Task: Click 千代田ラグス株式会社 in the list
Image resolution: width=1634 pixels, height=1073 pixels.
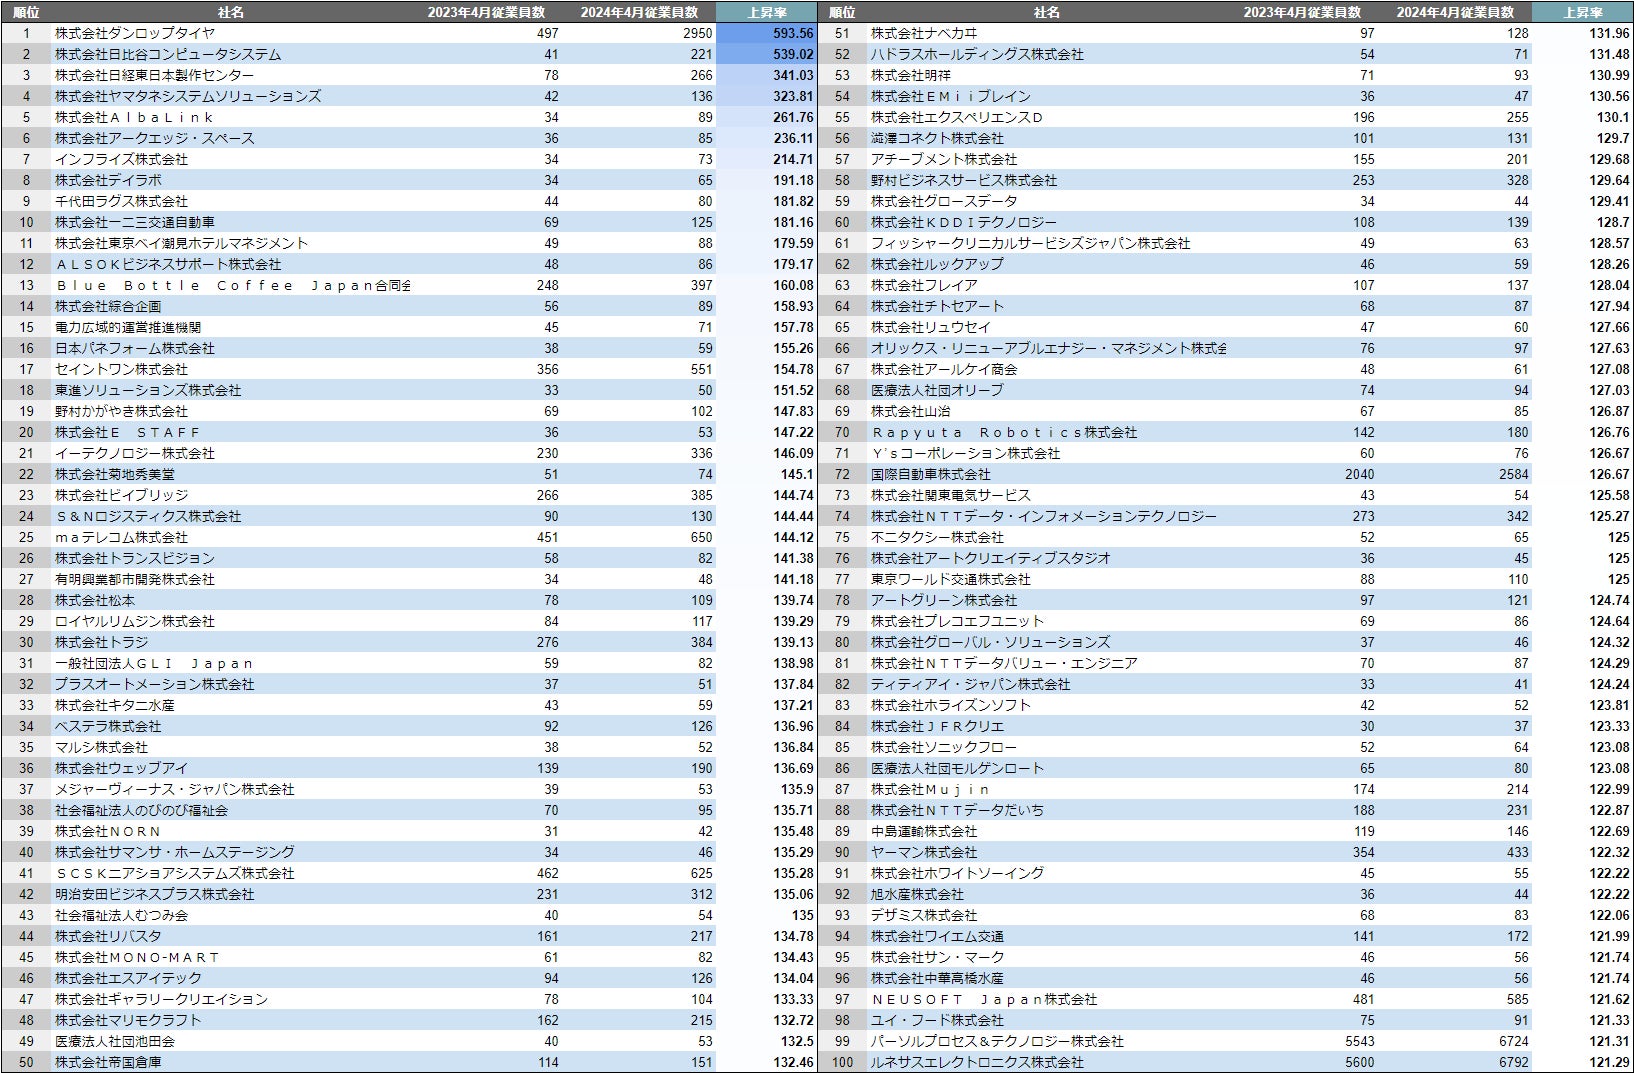Action: point(121,201)
